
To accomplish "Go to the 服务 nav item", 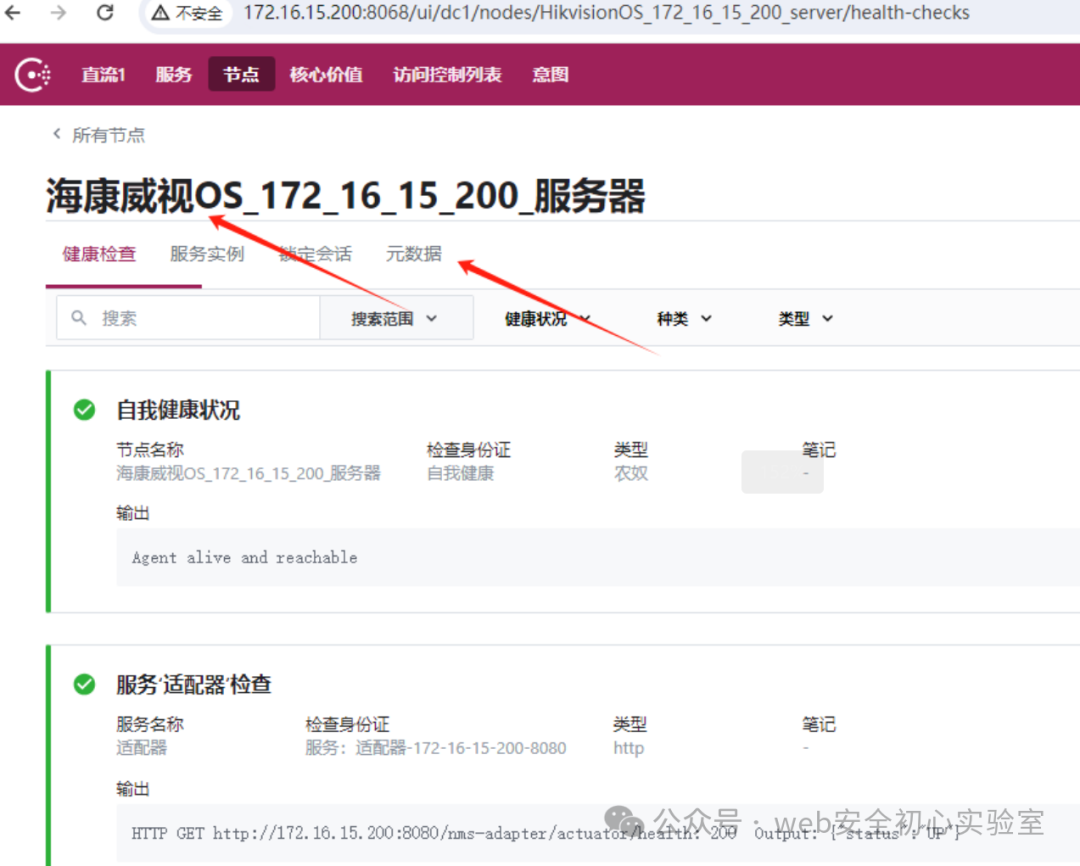I will [x=173, y=74].
